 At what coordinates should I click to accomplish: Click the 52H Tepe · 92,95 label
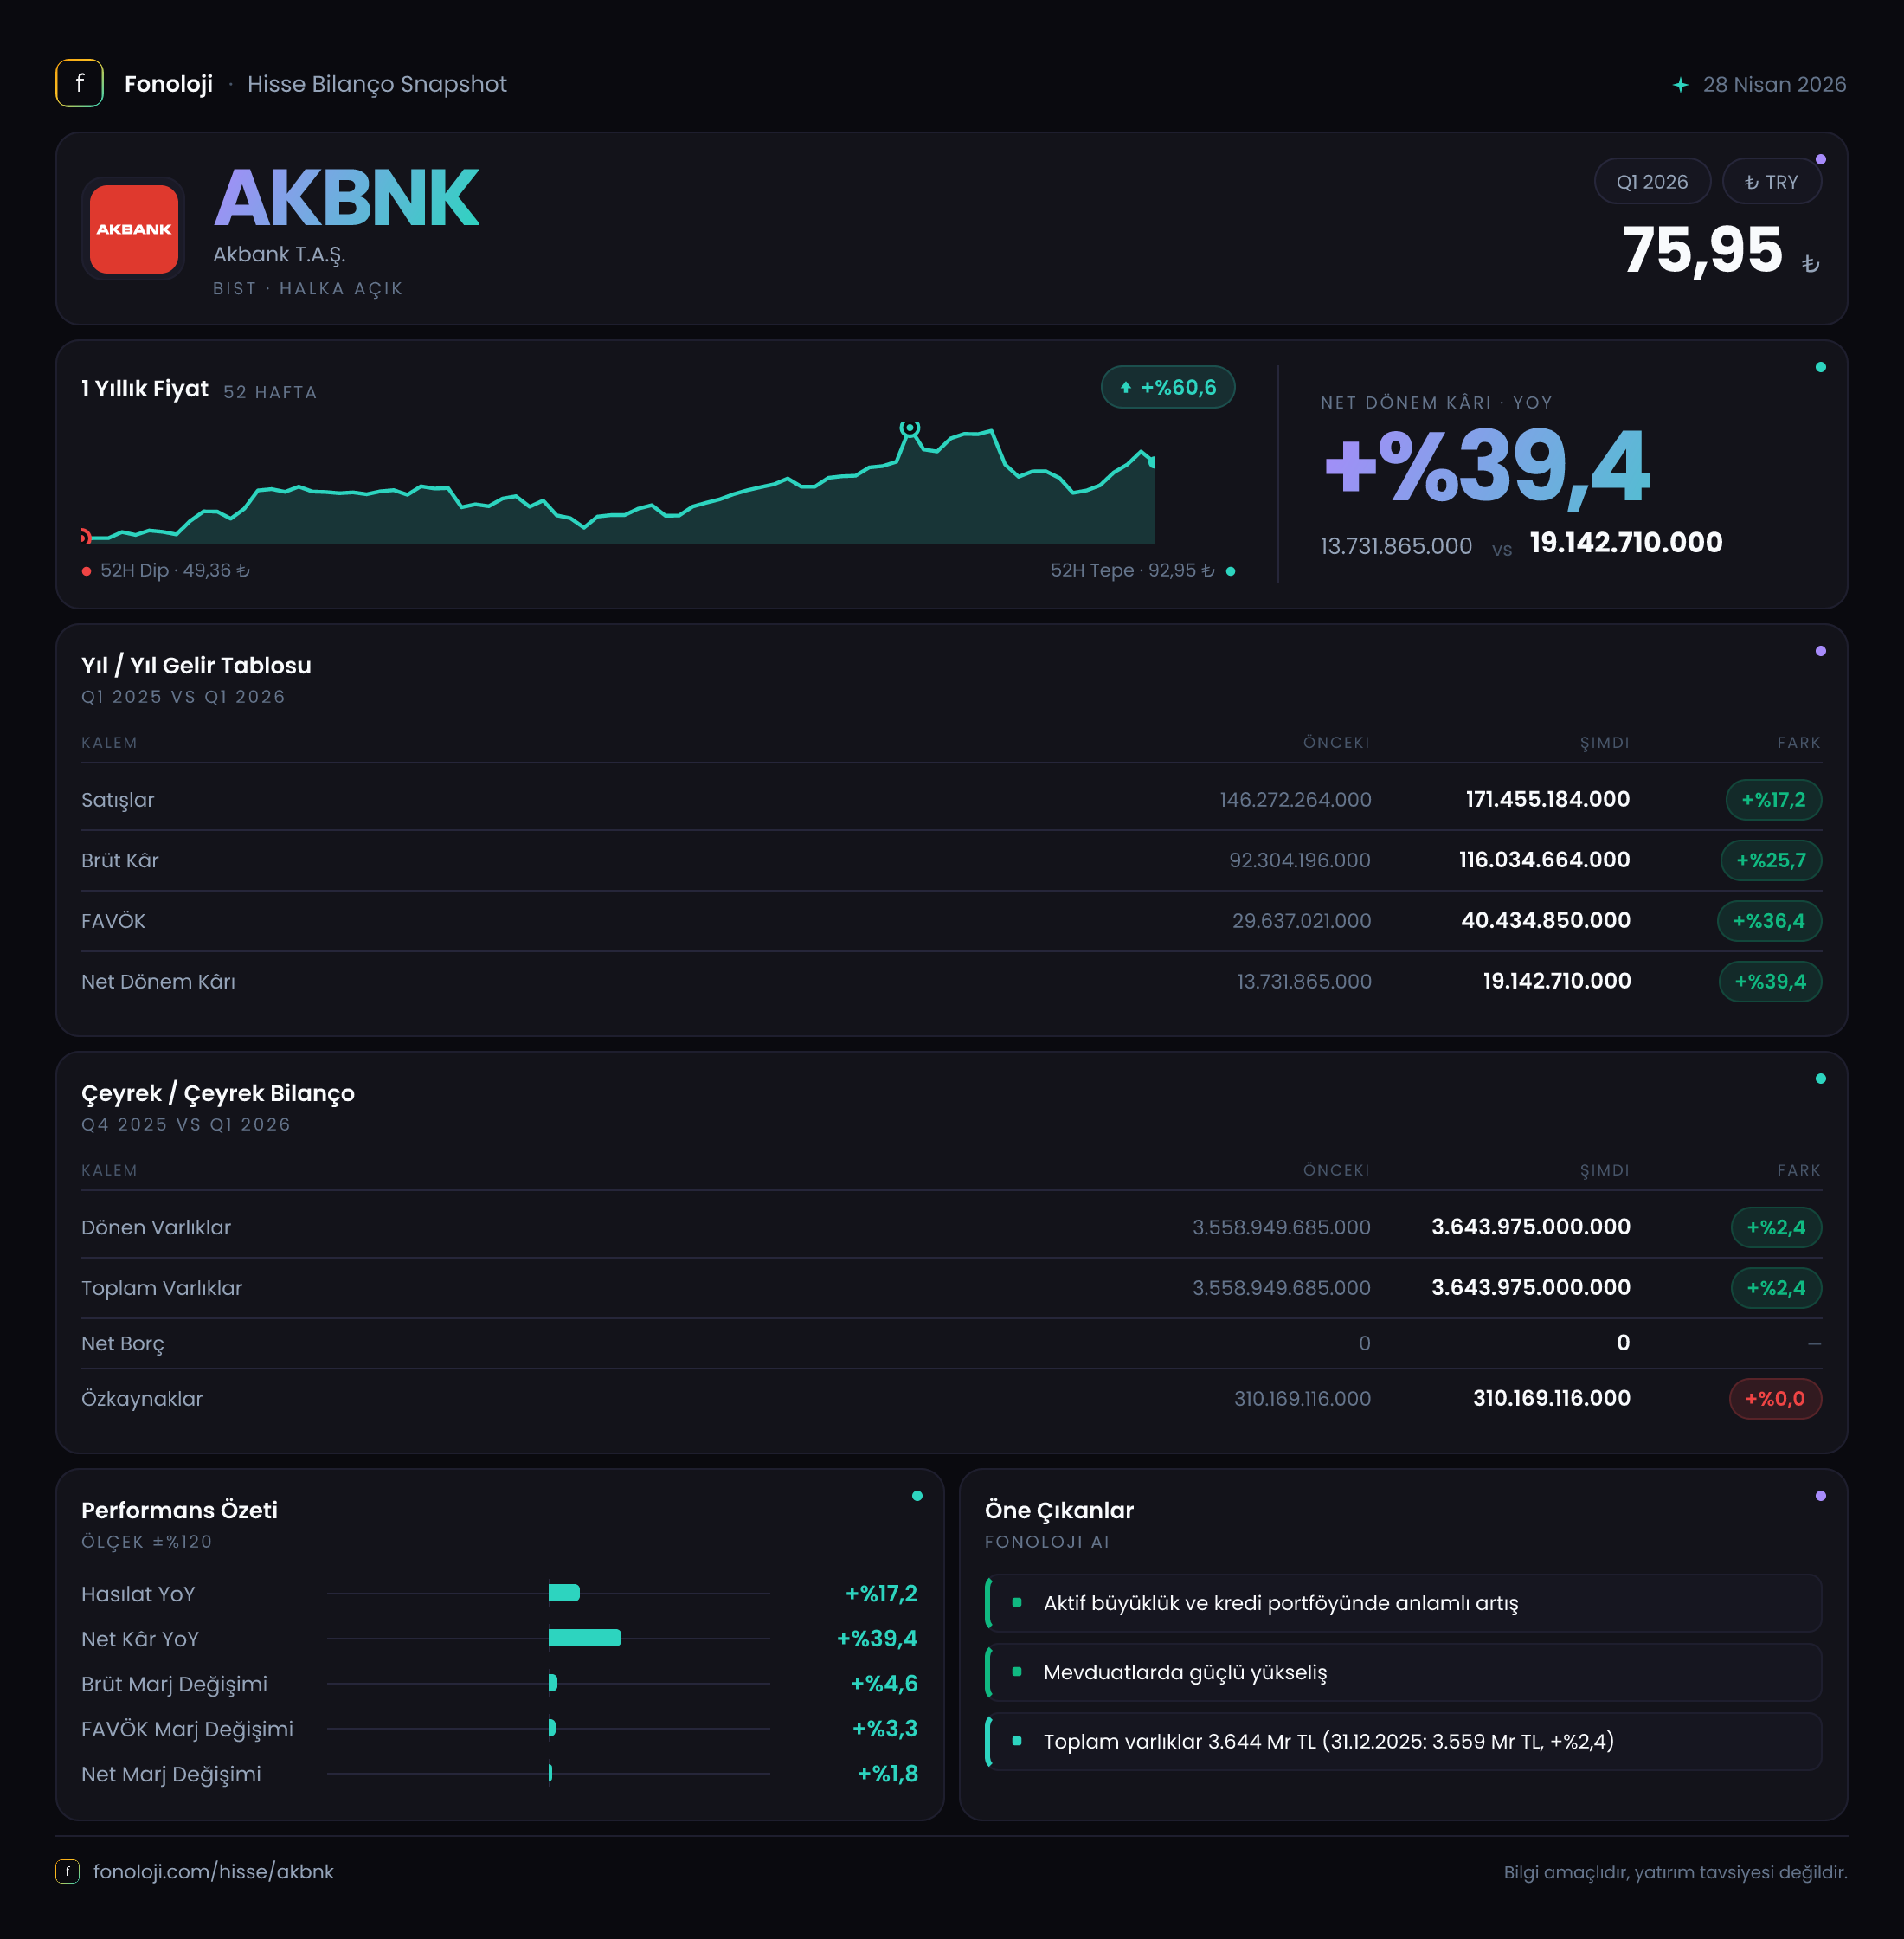pos(1132,570)
